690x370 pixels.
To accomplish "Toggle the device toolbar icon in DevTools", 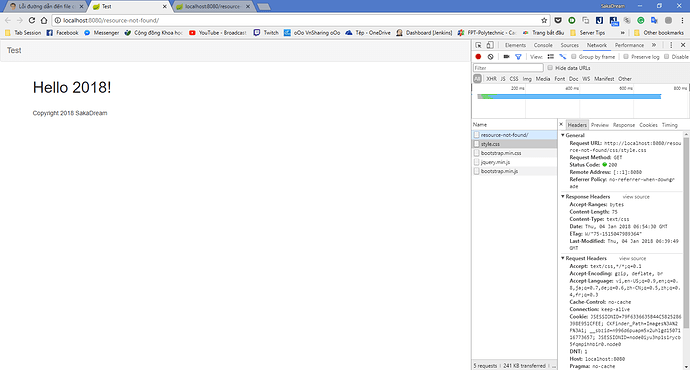I will click(490, 45).
